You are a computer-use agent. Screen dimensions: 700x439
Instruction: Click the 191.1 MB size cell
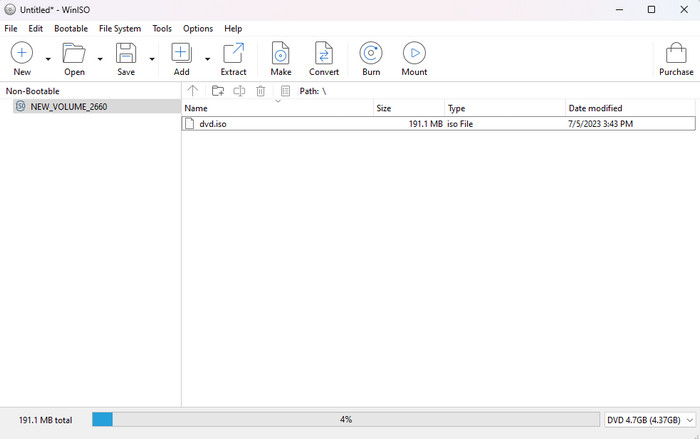pos(425,124)
